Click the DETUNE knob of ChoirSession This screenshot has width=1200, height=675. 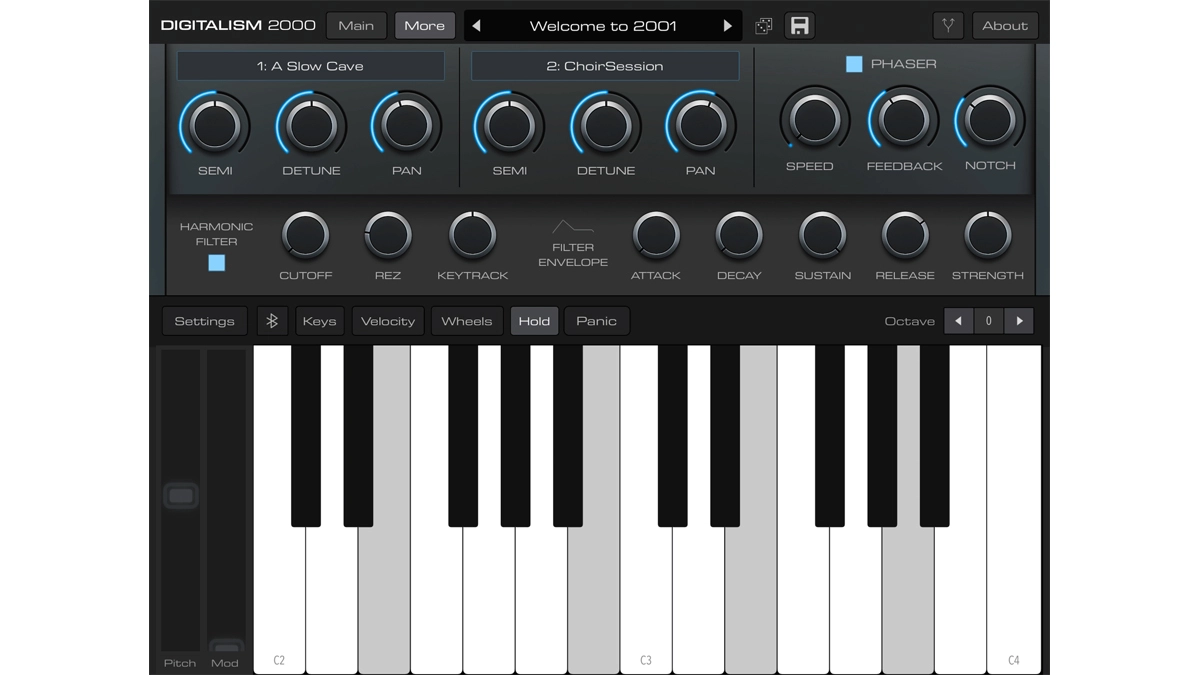point(605,125)
